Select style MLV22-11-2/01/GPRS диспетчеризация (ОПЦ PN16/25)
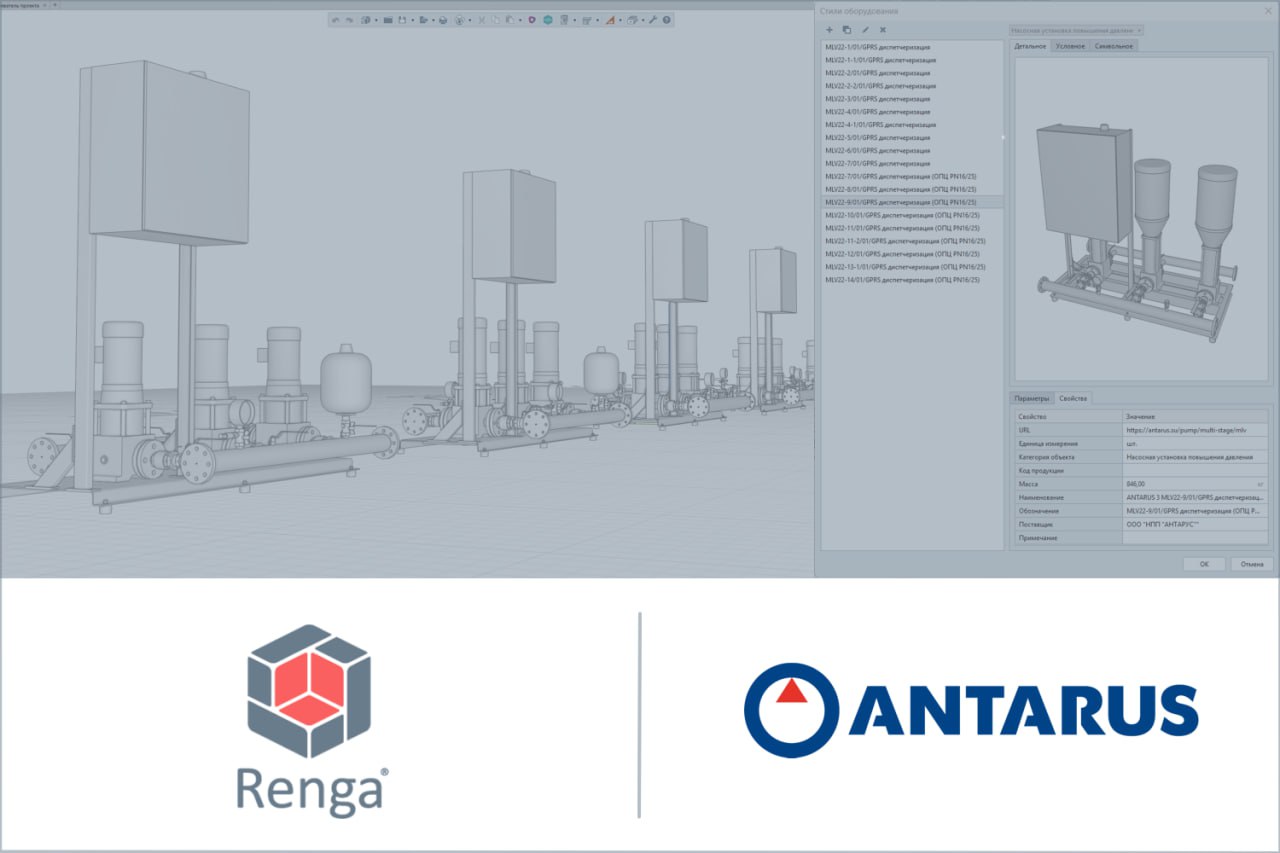 point(912,241)
